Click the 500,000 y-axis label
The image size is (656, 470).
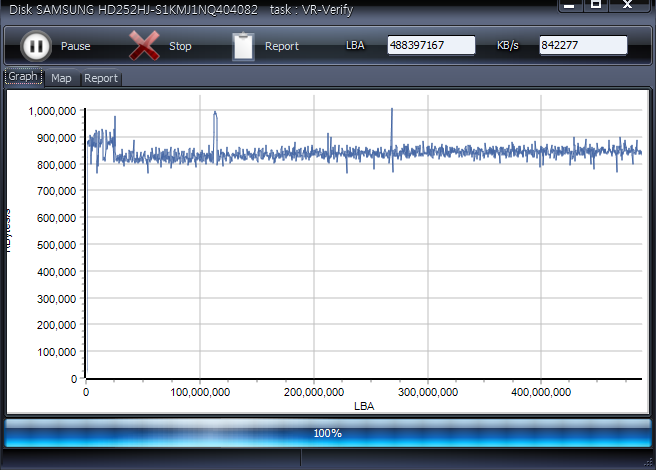tap(56, 245)
